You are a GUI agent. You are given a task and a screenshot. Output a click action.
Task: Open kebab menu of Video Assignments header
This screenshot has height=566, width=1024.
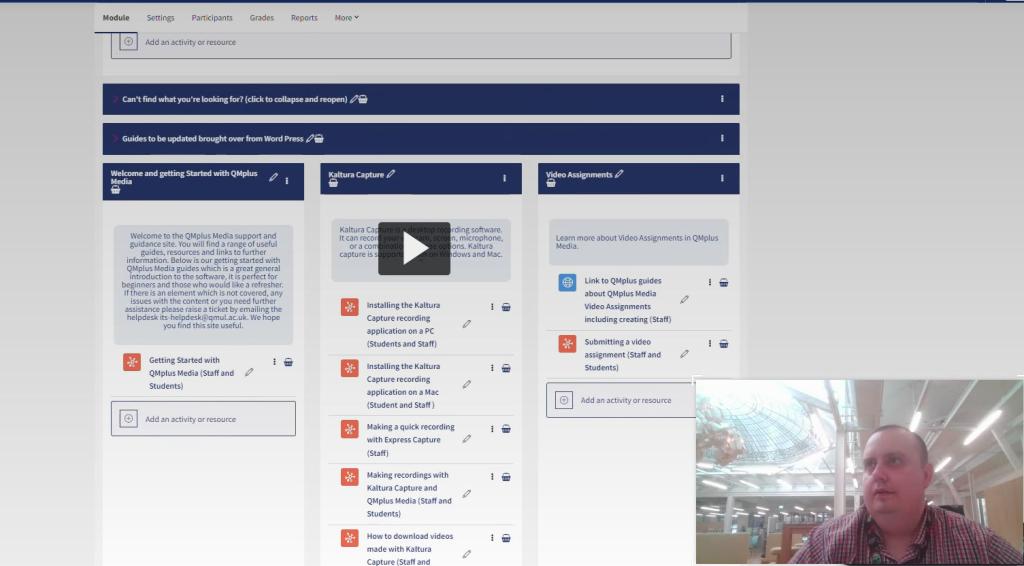pos(722,178)
